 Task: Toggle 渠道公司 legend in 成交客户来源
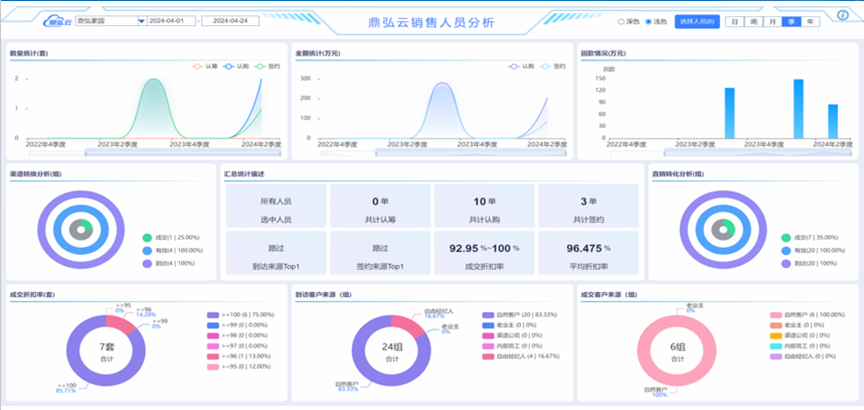[x=800, y=336]
